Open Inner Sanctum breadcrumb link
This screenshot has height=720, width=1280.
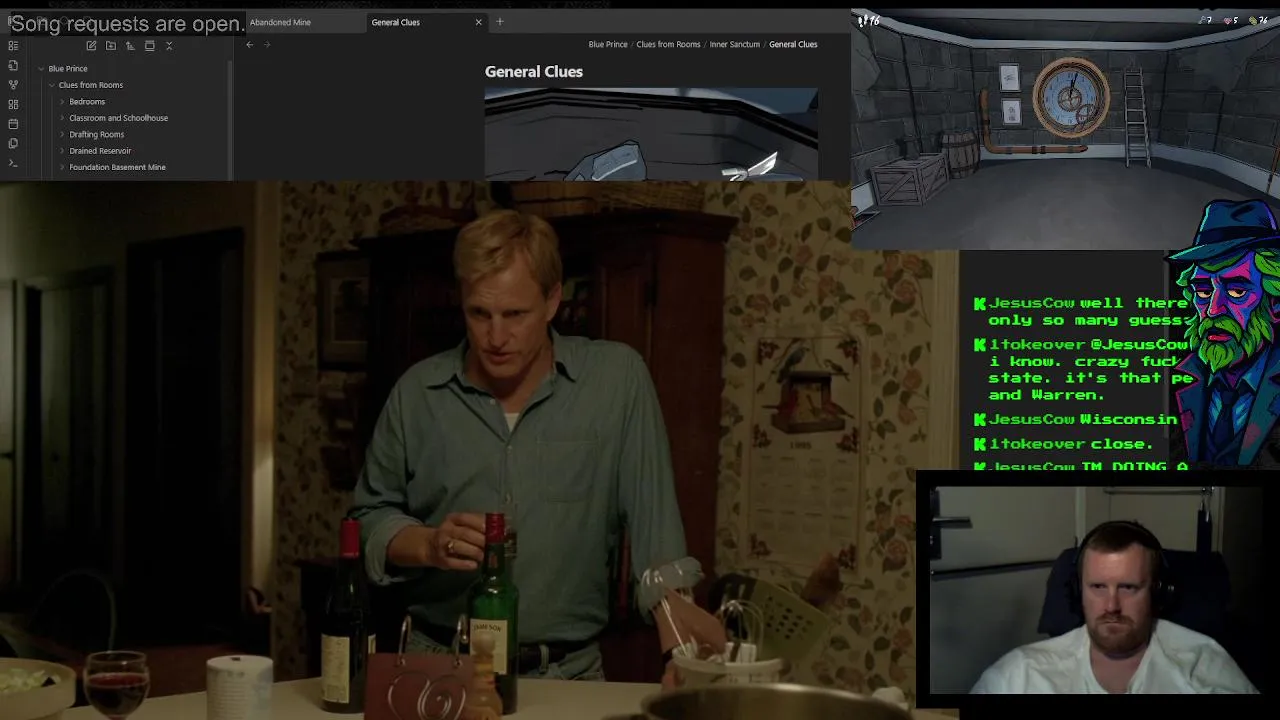pyautogui.click(x=735, y=44)
